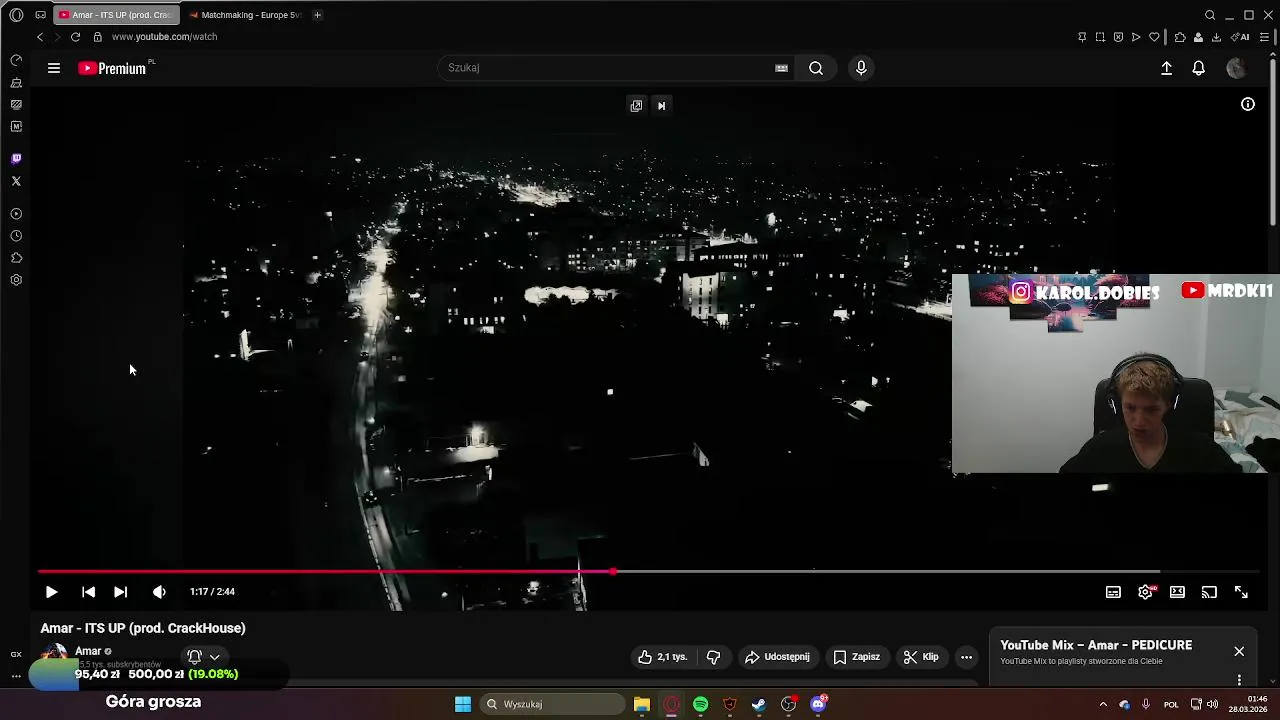
Task: Open the YouTube account avatar menu
Action: pyautogui.click(x=1236, y=68)
